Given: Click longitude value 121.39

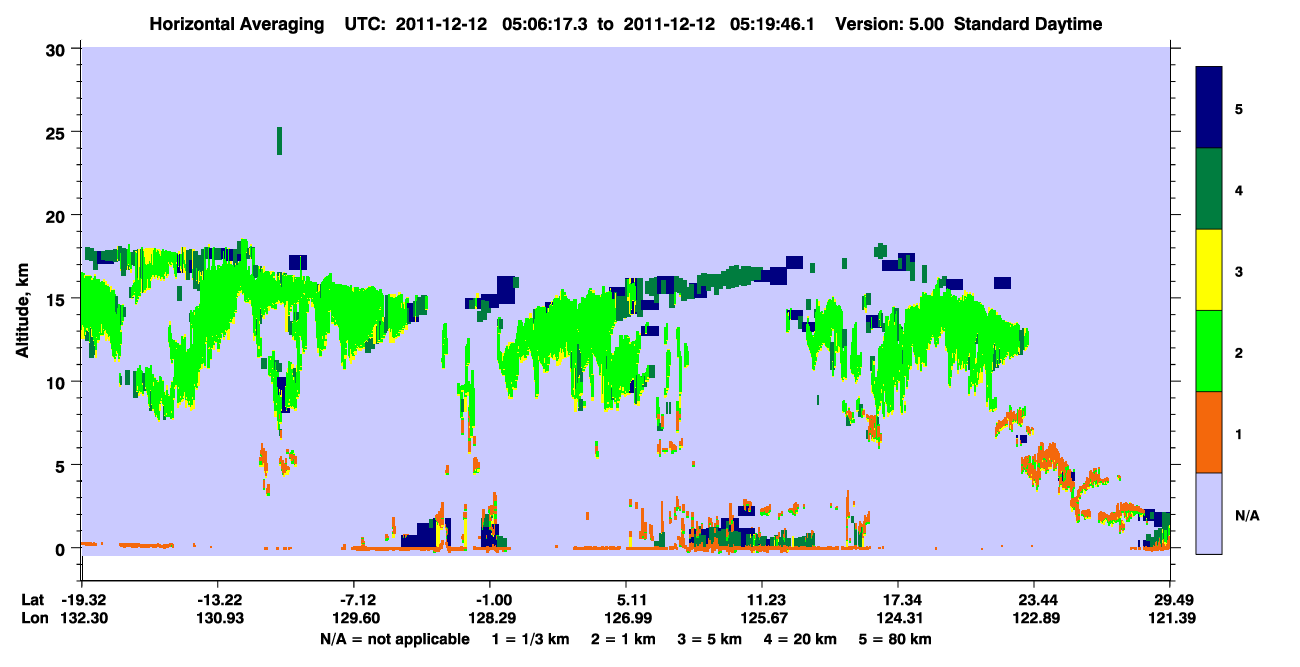Looking at the screenshot, I should point(1170,619).
